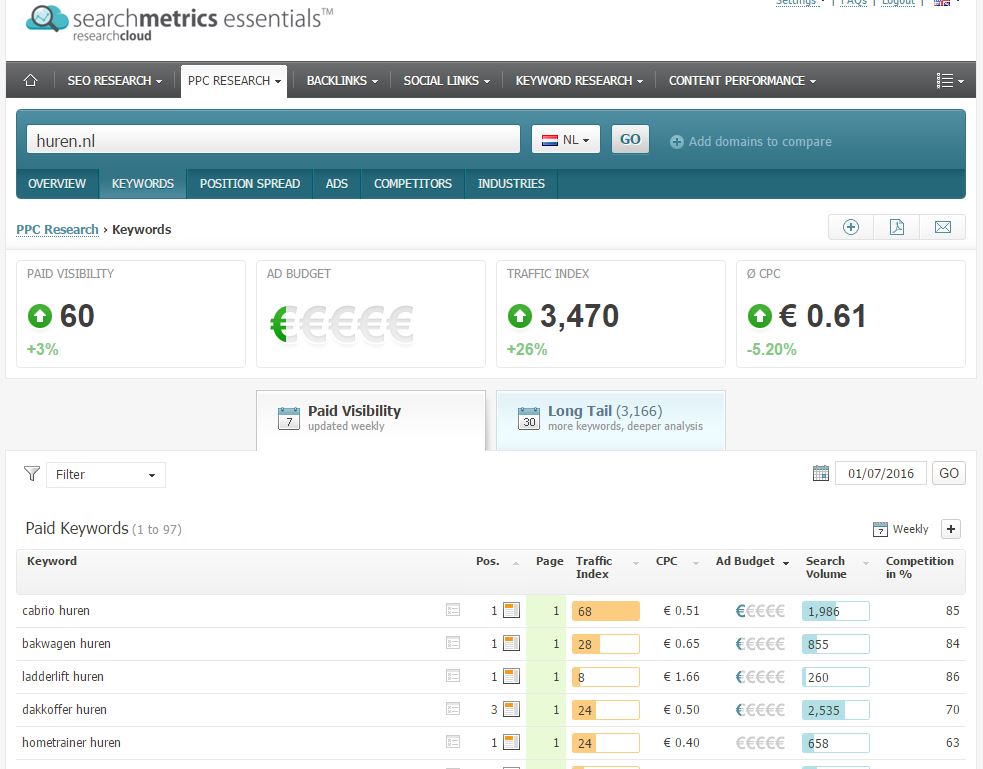Expand the SEO Research menu
The width and height of the screenshot is (983, 769).
(115, 81)
